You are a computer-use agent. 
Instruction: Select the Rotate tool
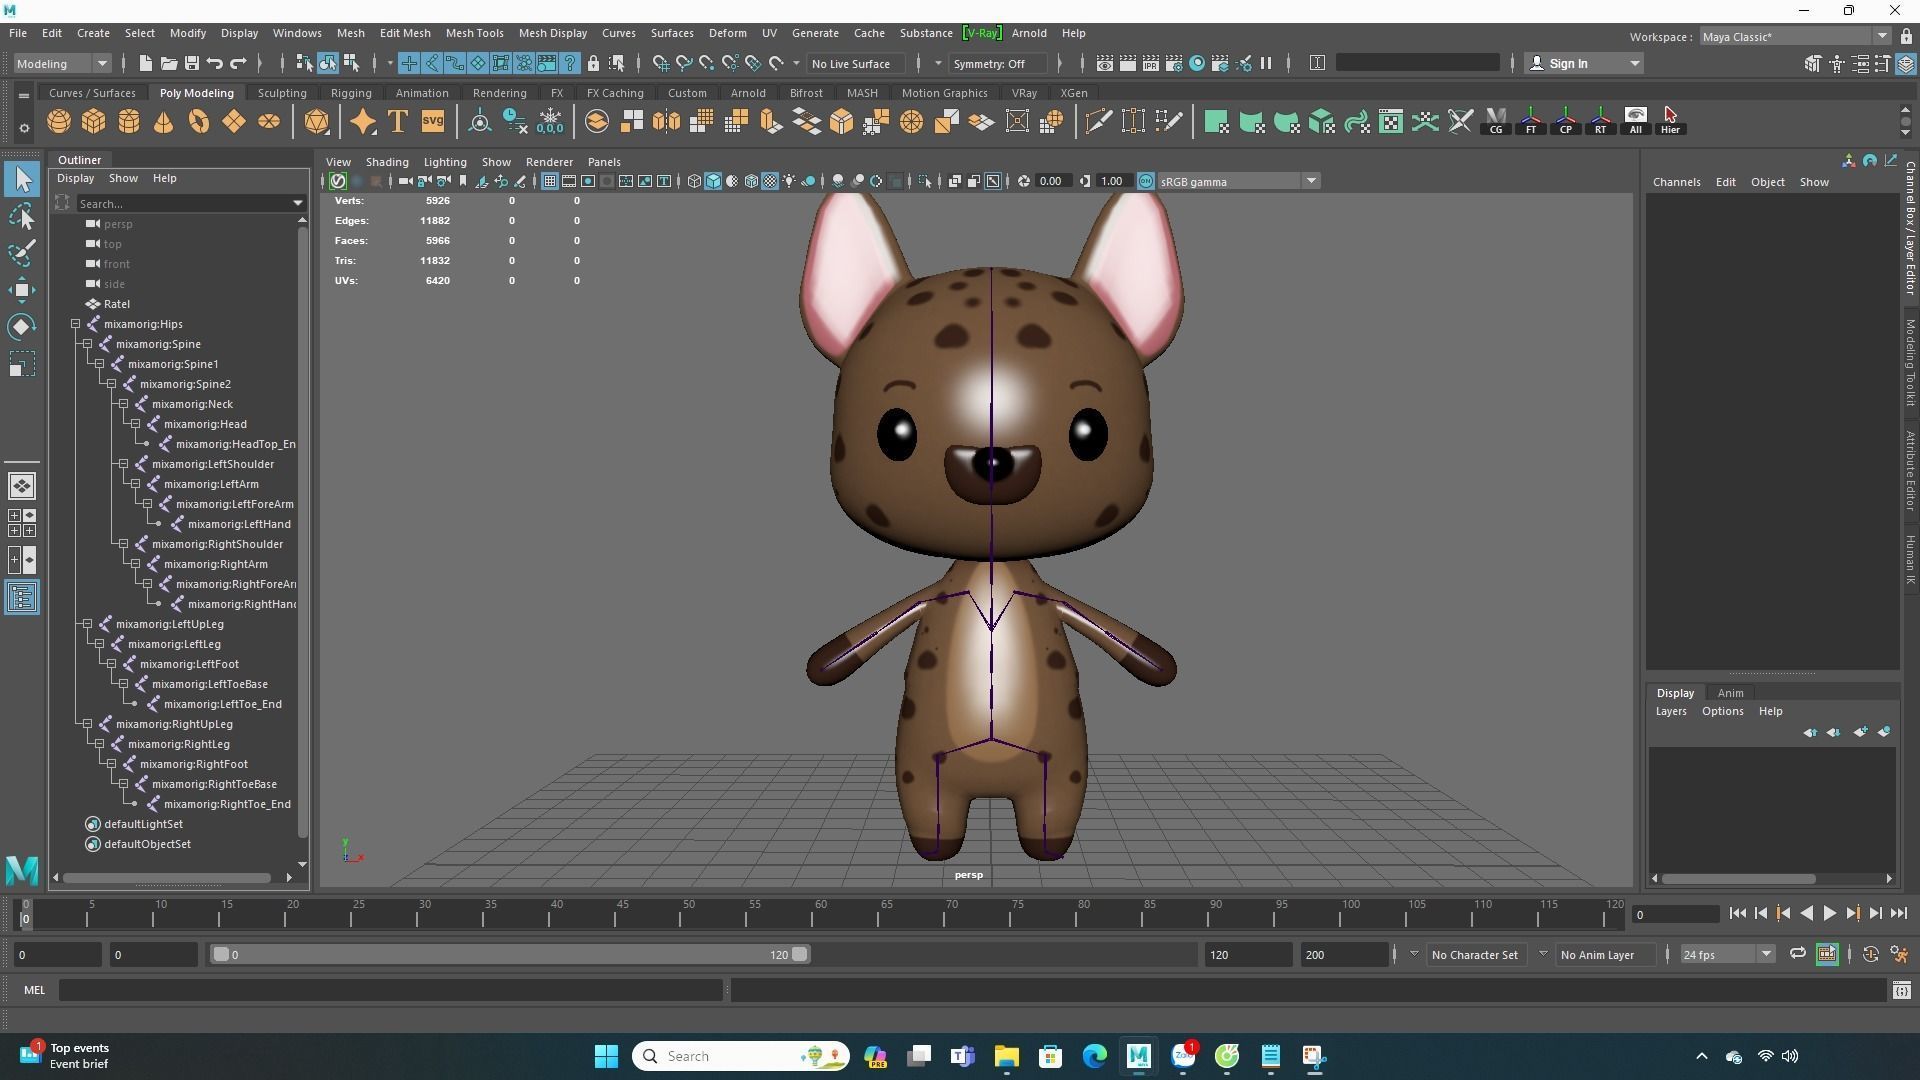(22, 327)
